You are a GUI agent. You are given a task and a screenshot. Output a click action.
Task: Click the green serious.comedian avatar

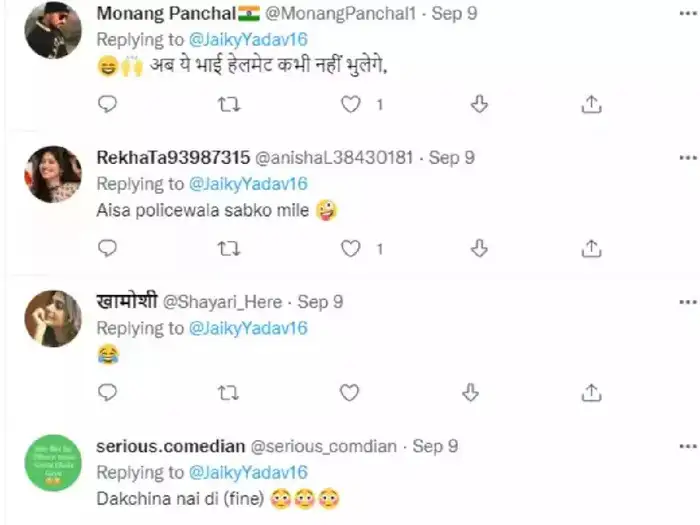click(53, 462)
